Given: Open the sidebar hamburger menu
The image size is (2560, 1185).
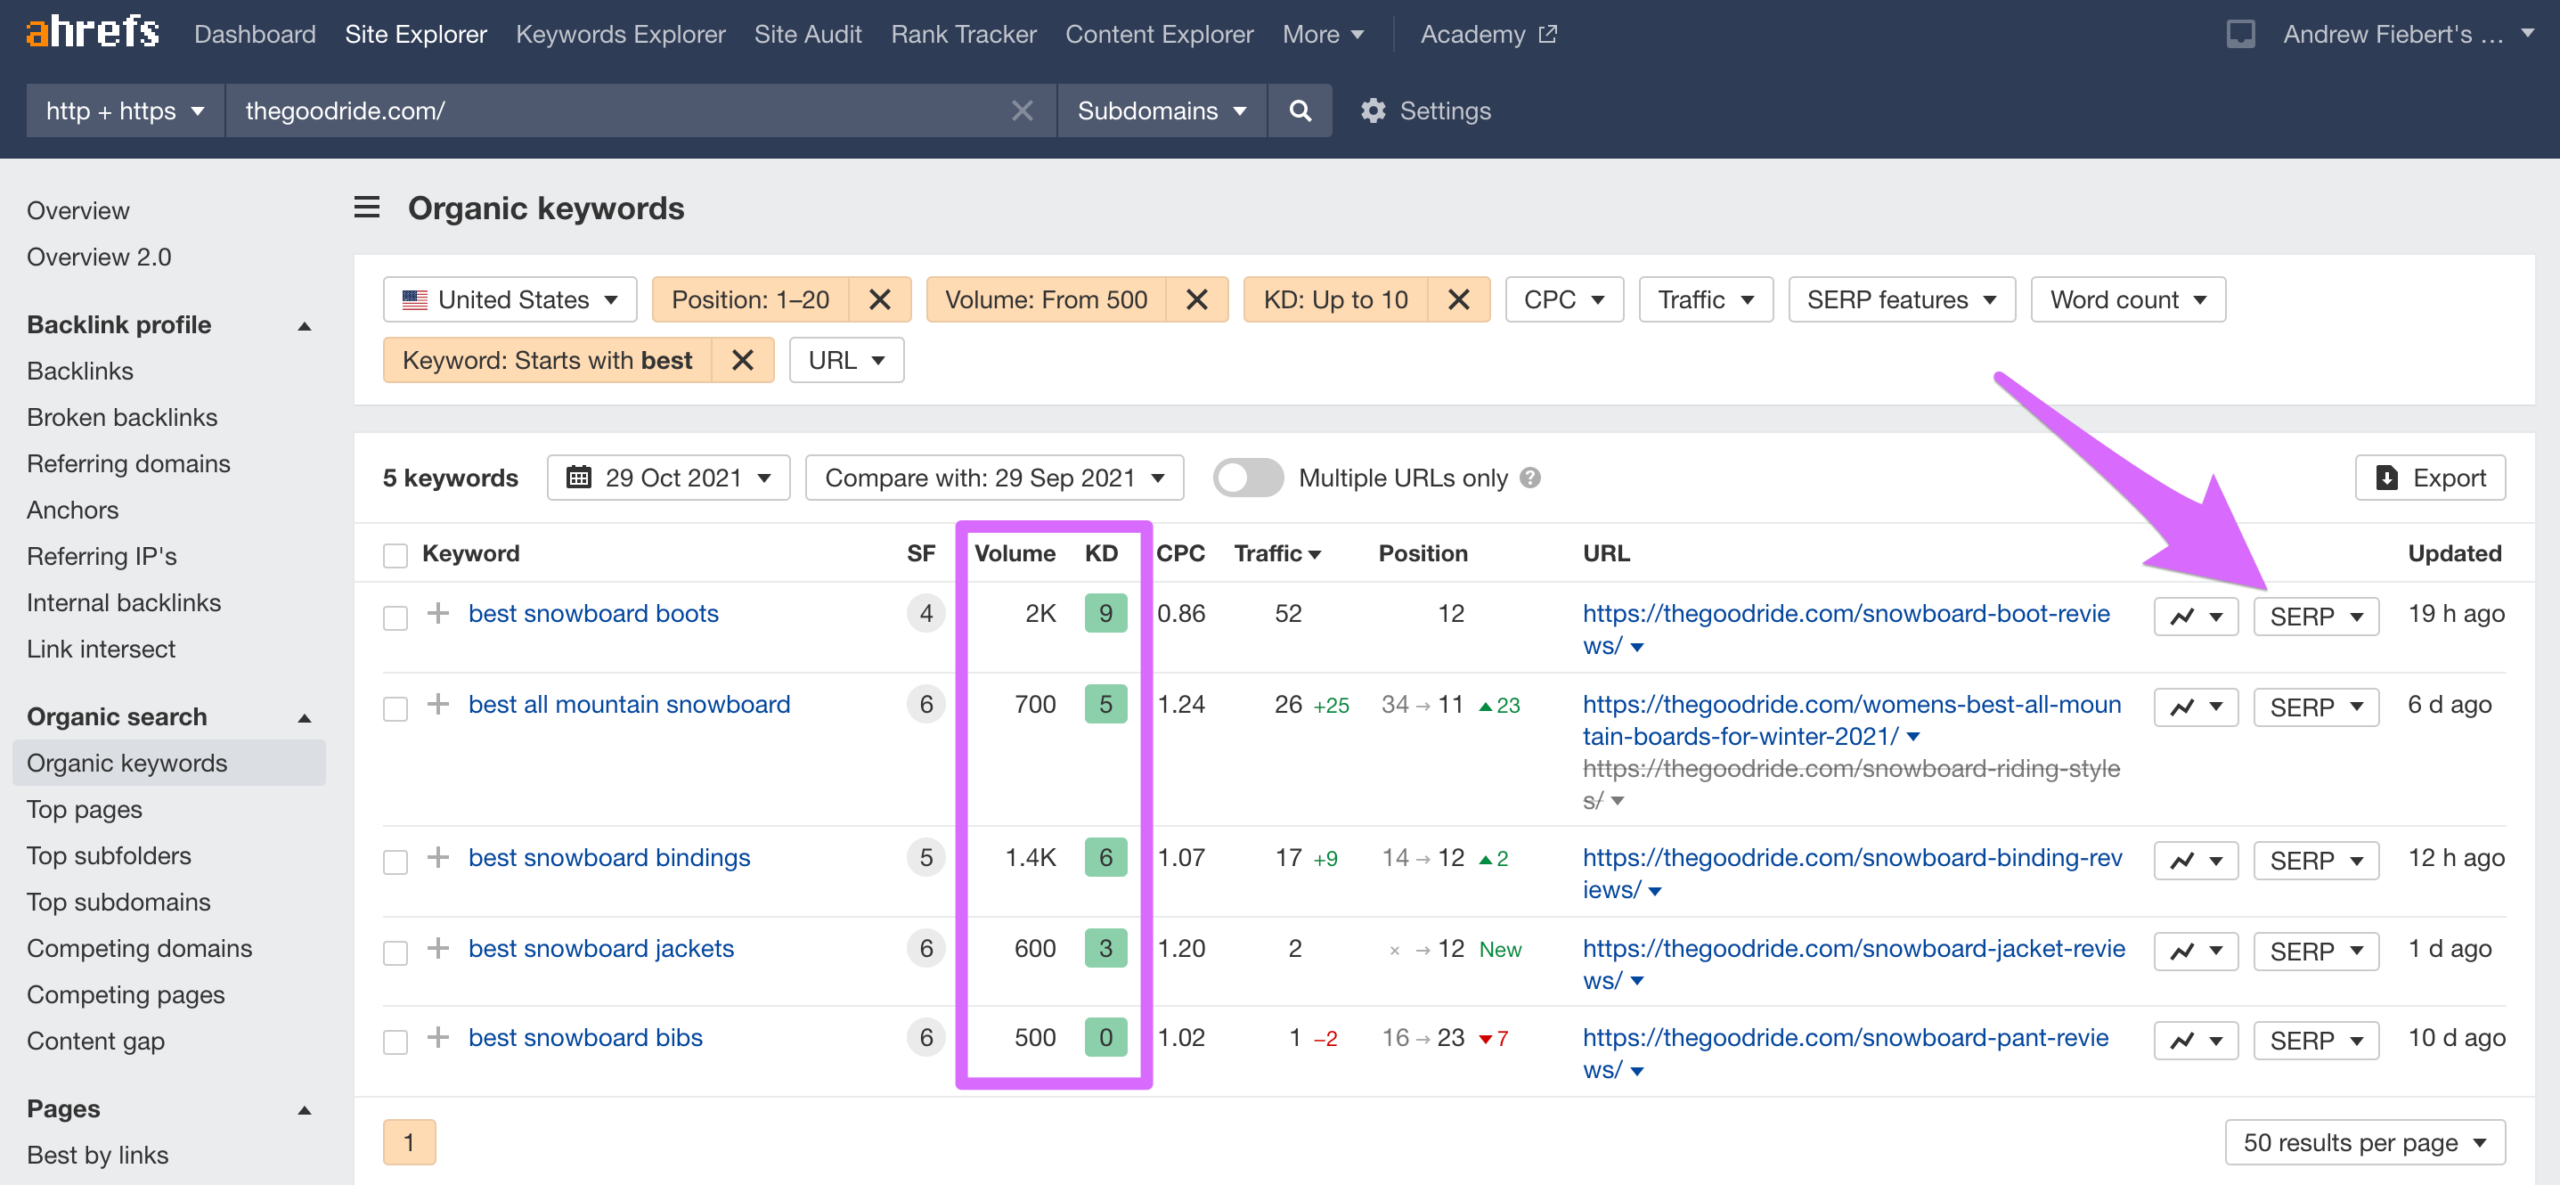Looking at the screenshot, I should [x=367, y=208].
